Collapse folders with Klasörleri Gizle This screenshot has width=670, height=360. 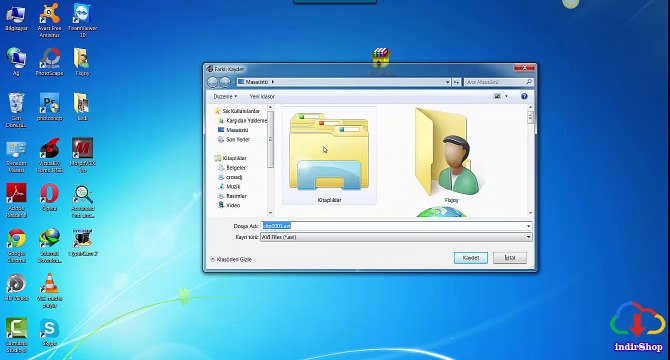tap(231, 259)
